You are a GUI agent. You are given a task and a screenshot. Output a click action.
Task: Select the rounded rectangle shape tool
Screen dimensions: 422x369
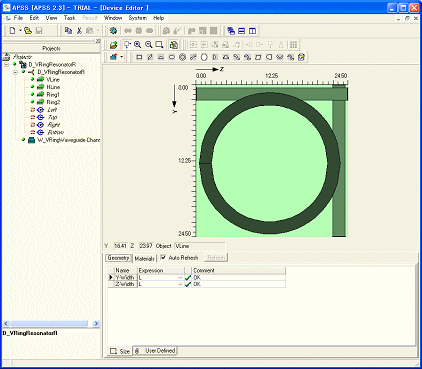click(172, 57)
